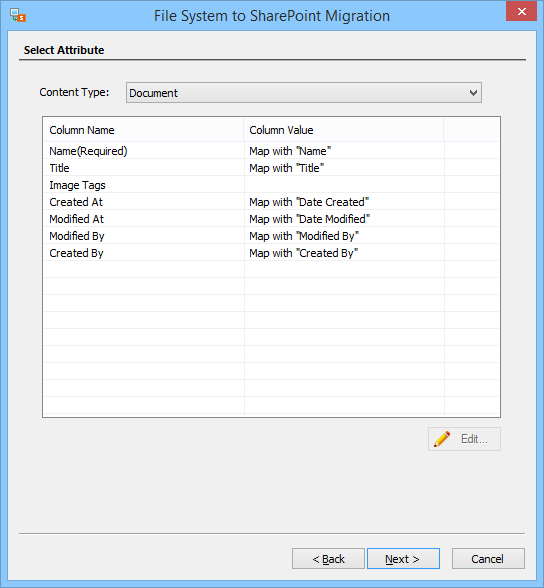Click the Column Name header

(x=143, y=130)
